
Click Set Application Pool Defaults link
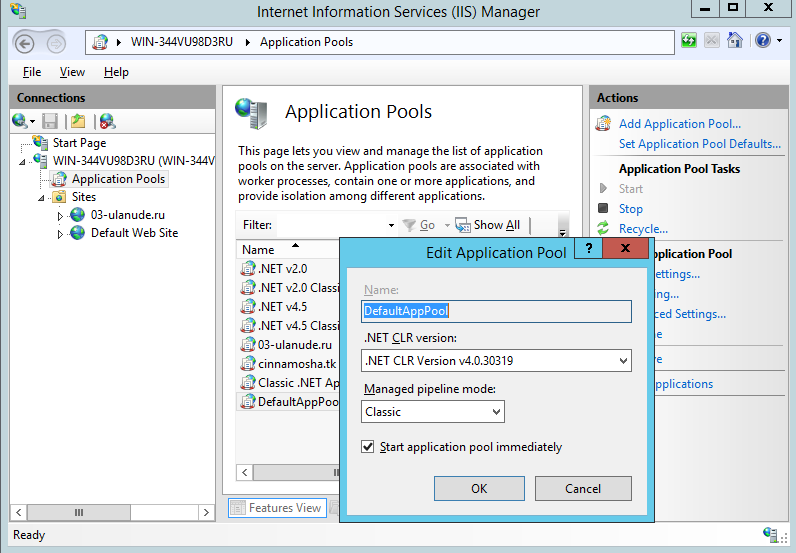point(700,144)
